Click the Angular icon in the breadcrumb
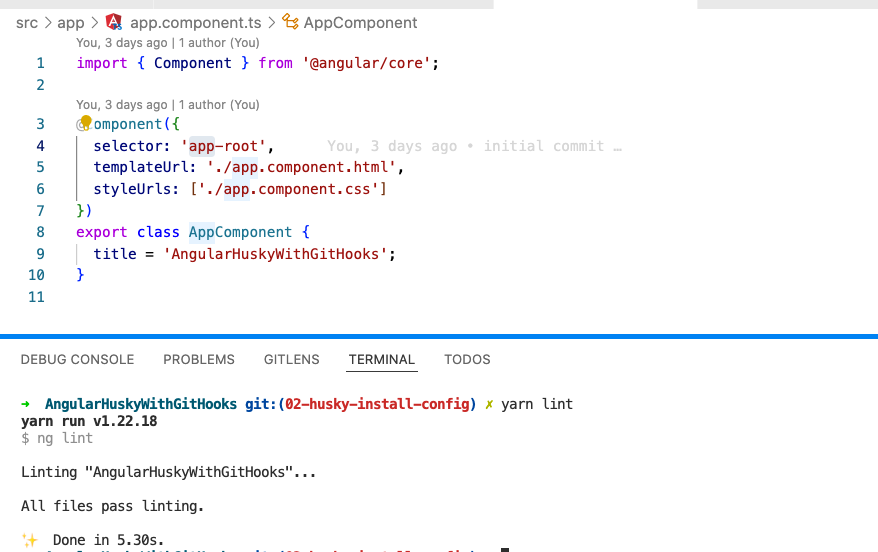This screenshot has width=878, height=552. coord(114,22)
